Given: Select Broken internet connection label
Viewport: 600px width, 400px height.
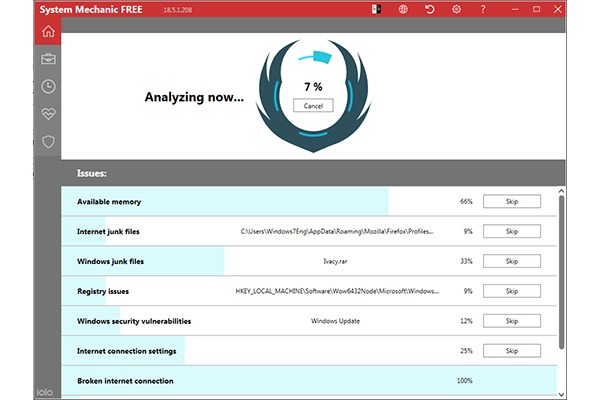Looking at the screenshot, I should 125,381.
